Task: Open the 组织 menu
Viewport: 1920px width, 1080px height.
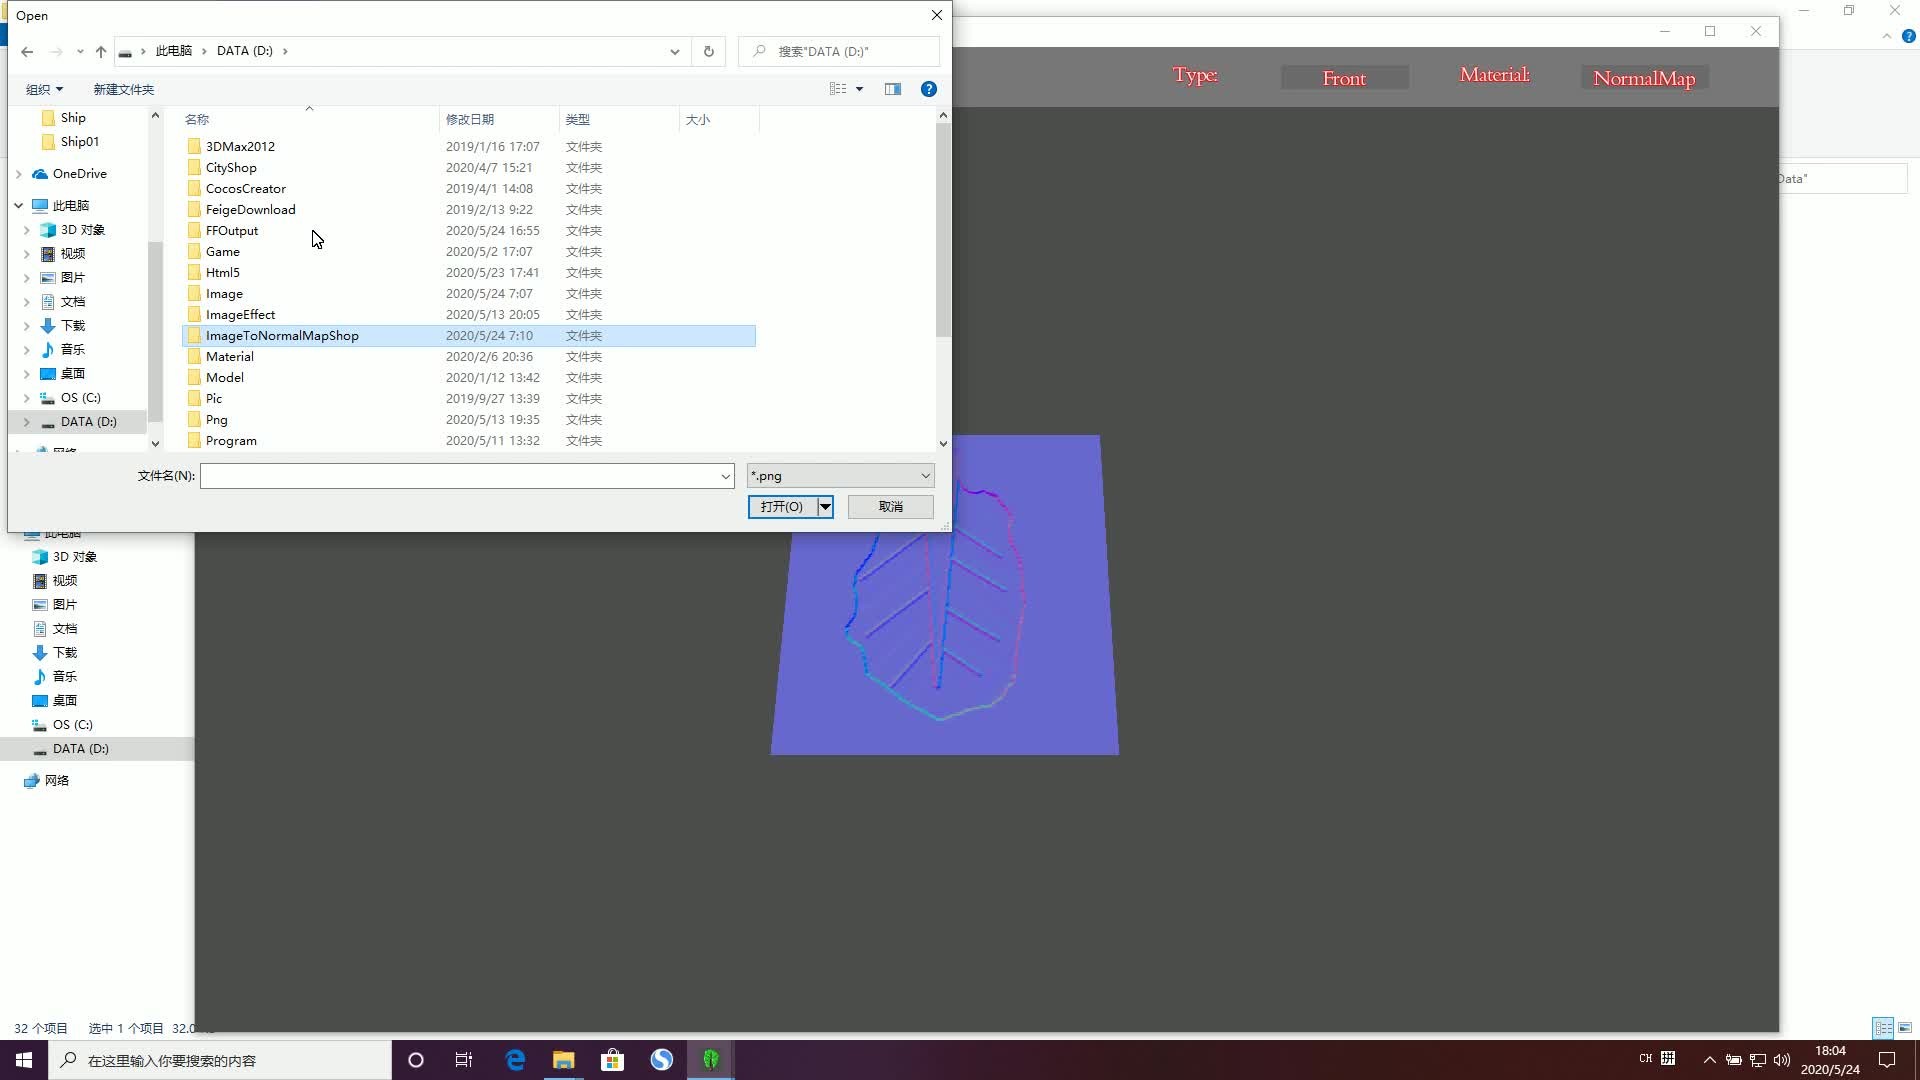Action: coord(44,89)
